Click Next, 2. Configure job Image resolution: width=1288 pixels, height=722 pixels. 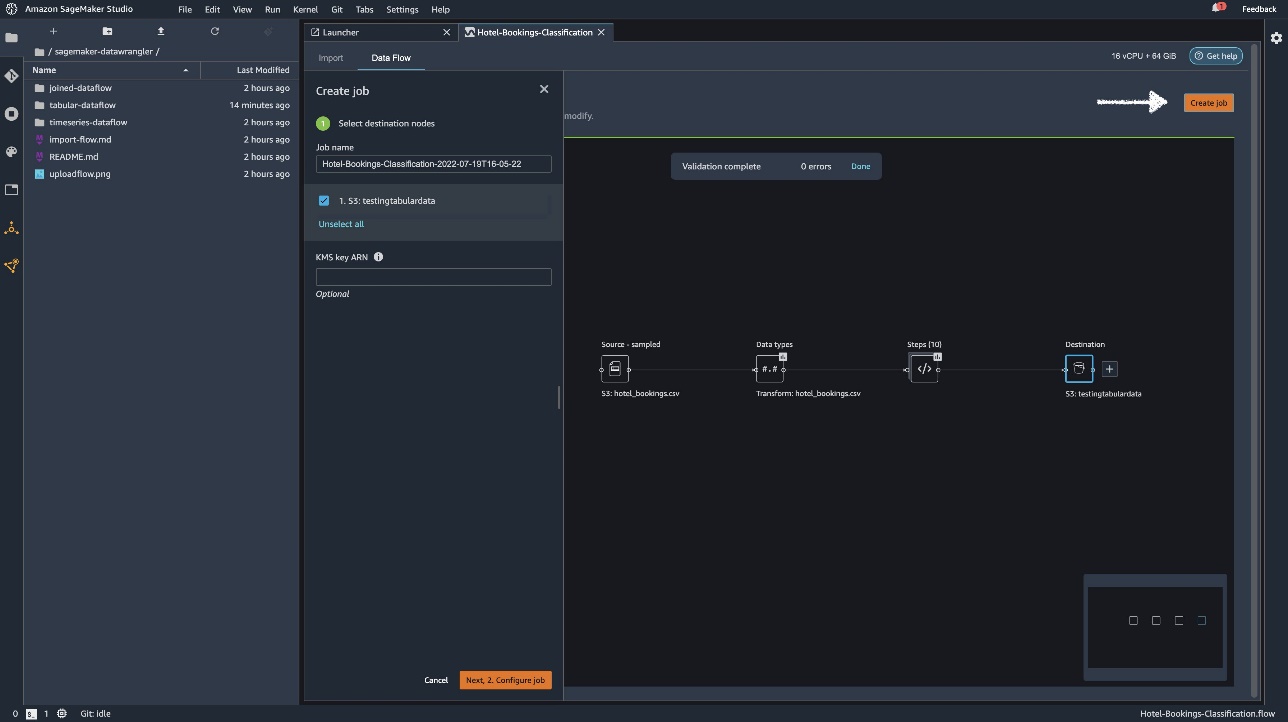[505, 680]
